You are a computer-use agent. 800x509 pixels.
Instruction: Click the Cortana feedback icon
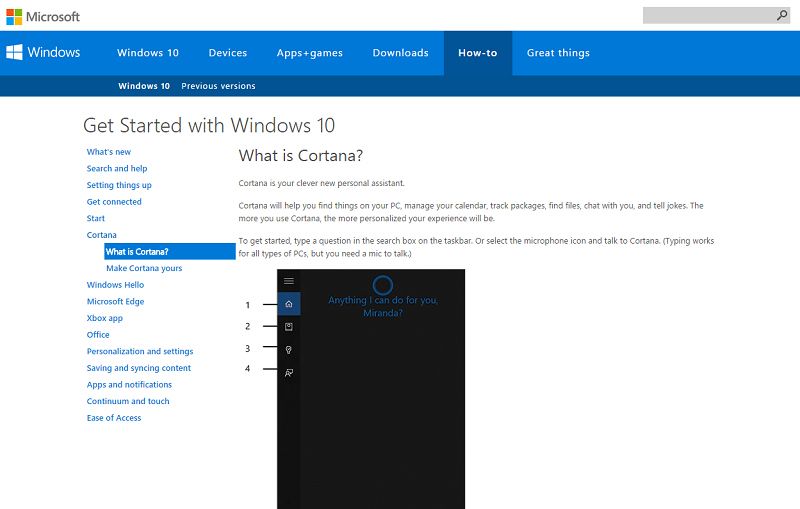[289, 373]
